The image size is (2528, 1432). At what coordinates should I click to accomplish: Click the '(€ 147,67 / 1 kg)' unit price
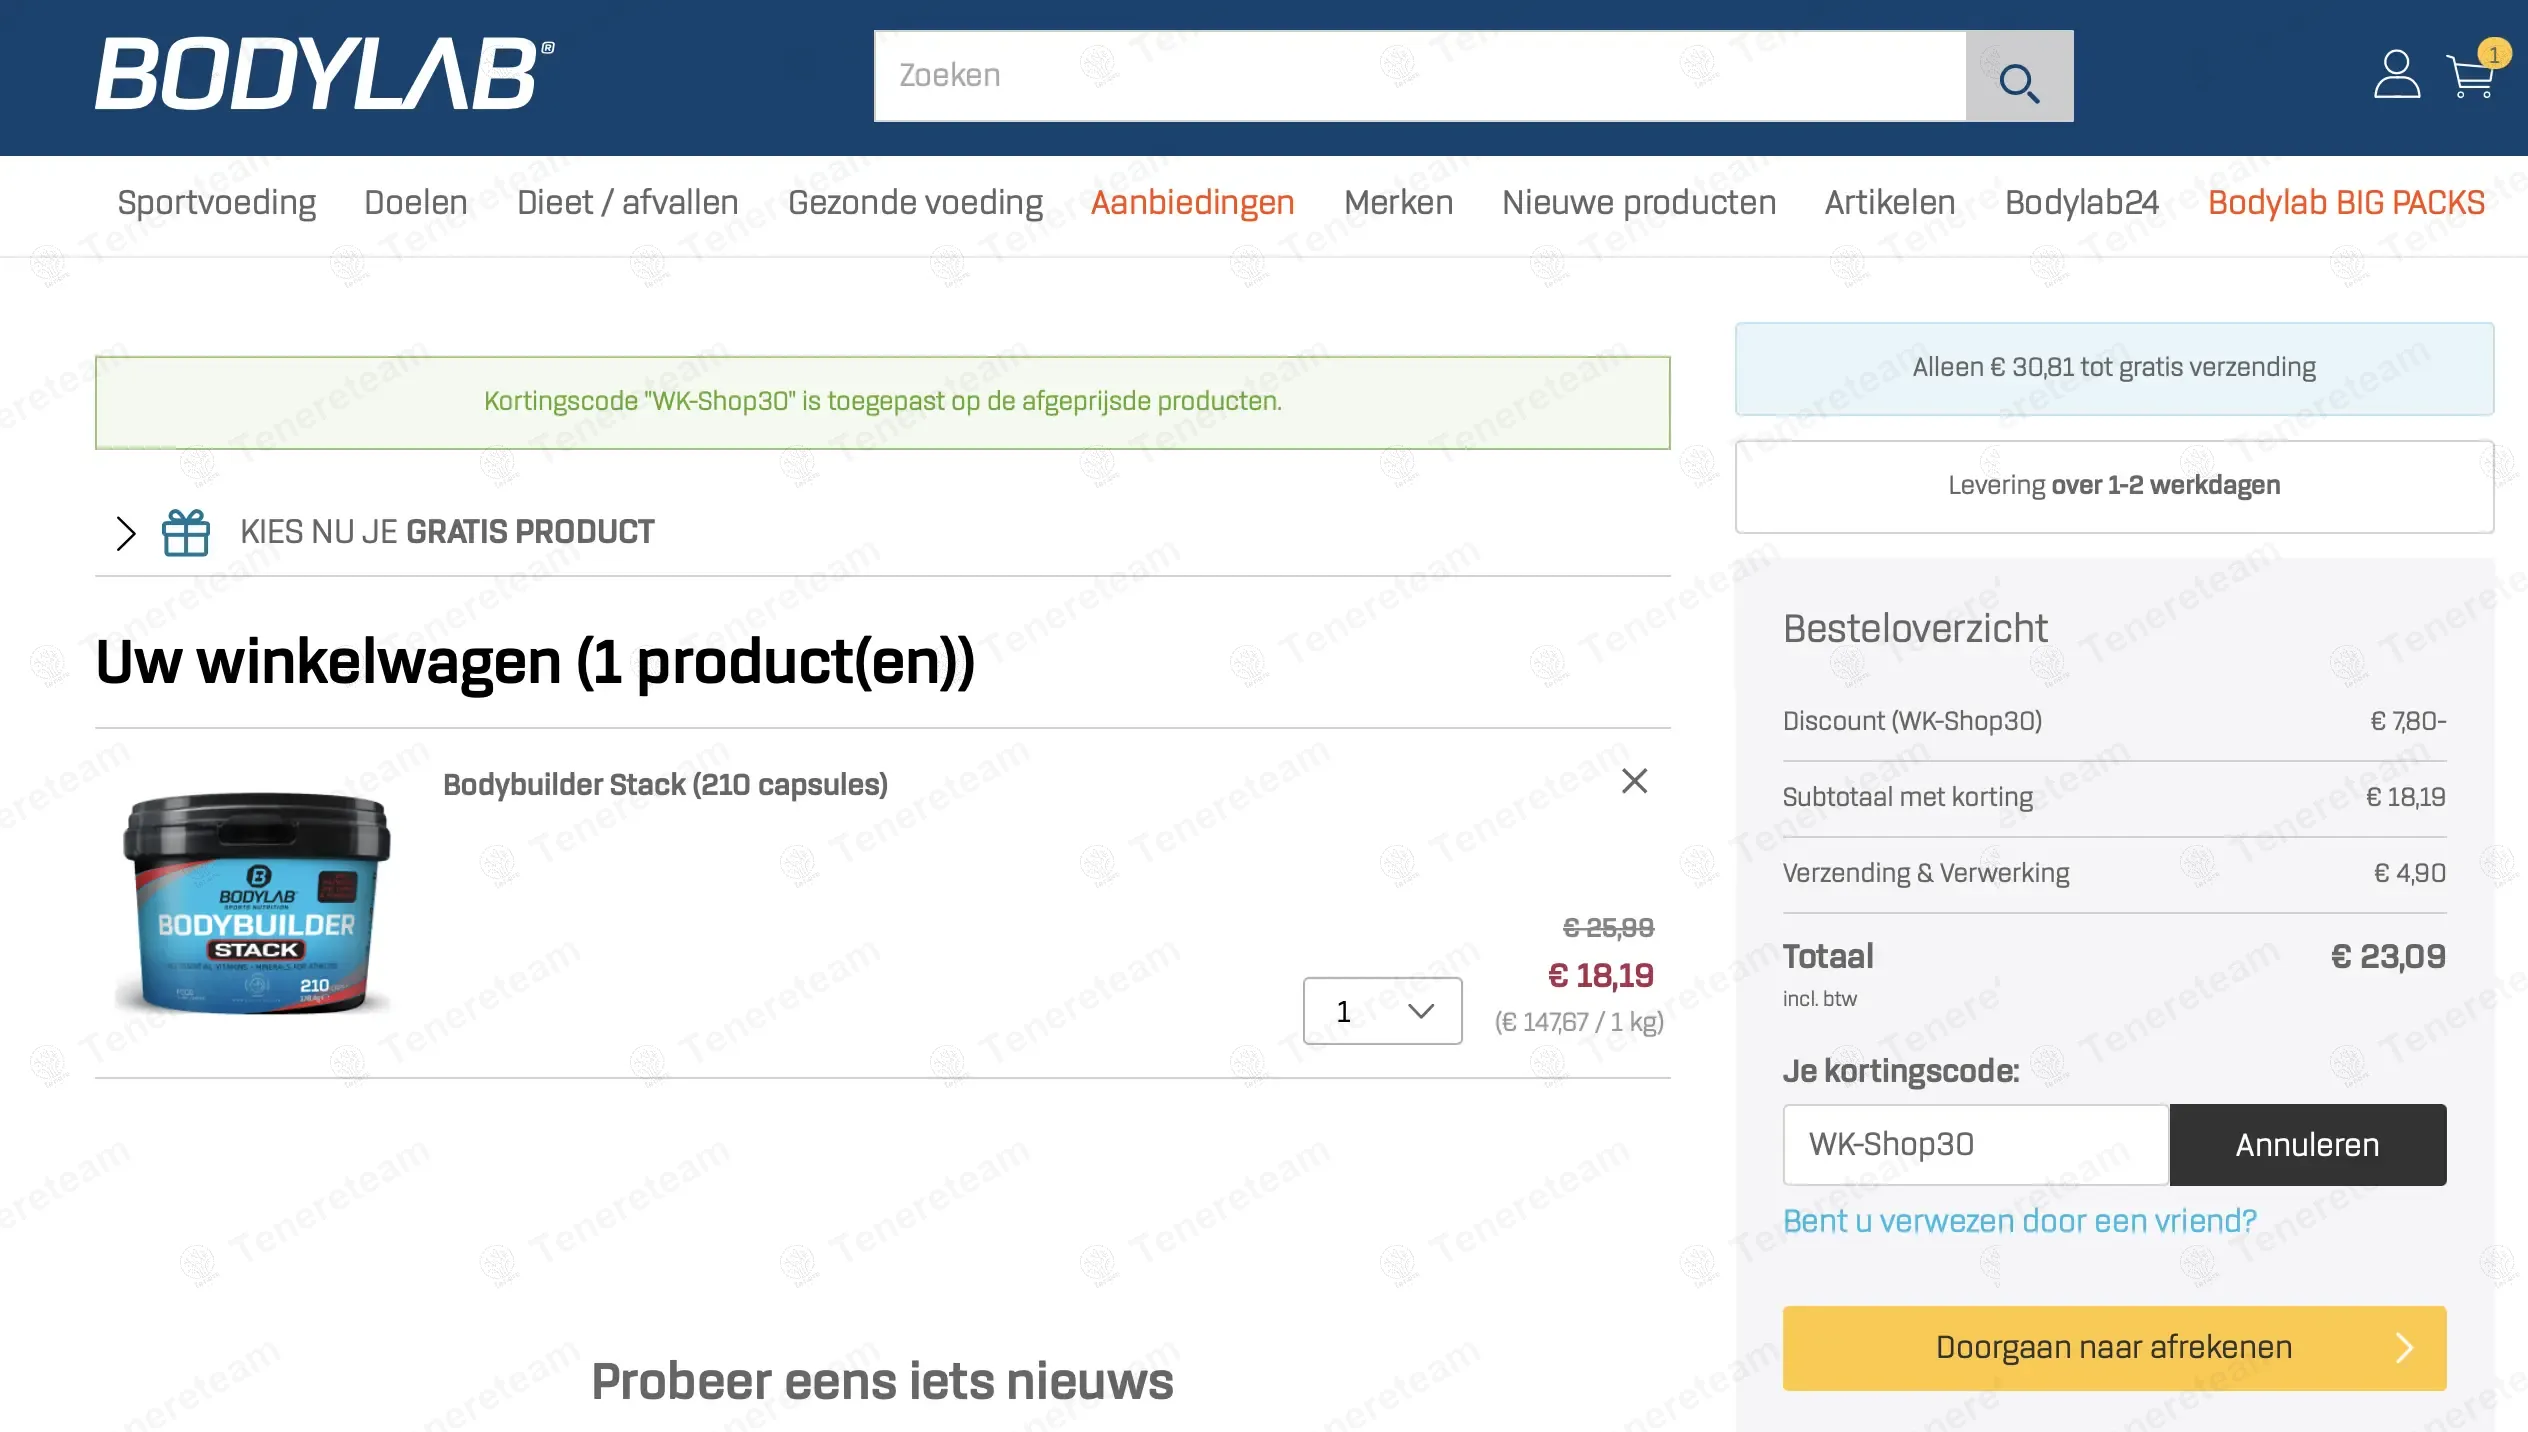tap(1579, 1022)
